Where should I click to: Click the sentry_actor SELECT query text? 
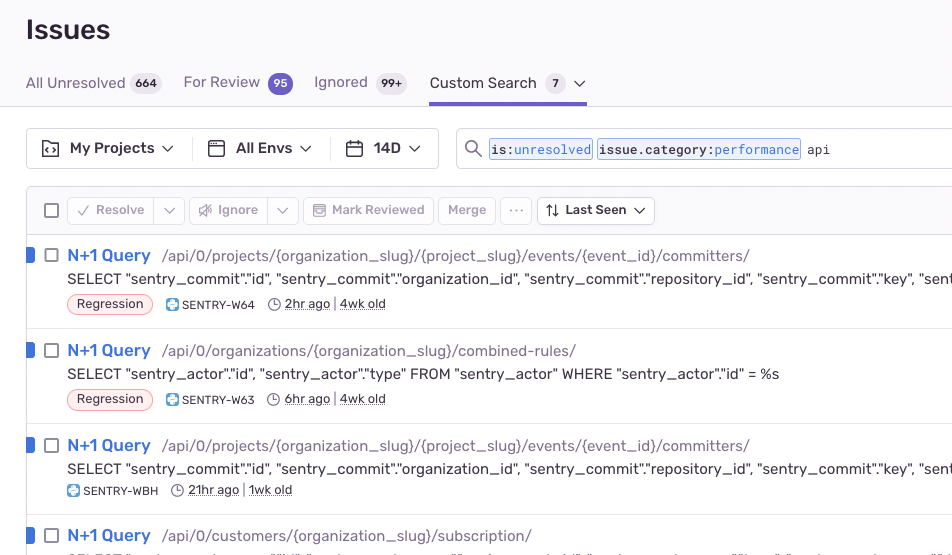tap(423, 374)
